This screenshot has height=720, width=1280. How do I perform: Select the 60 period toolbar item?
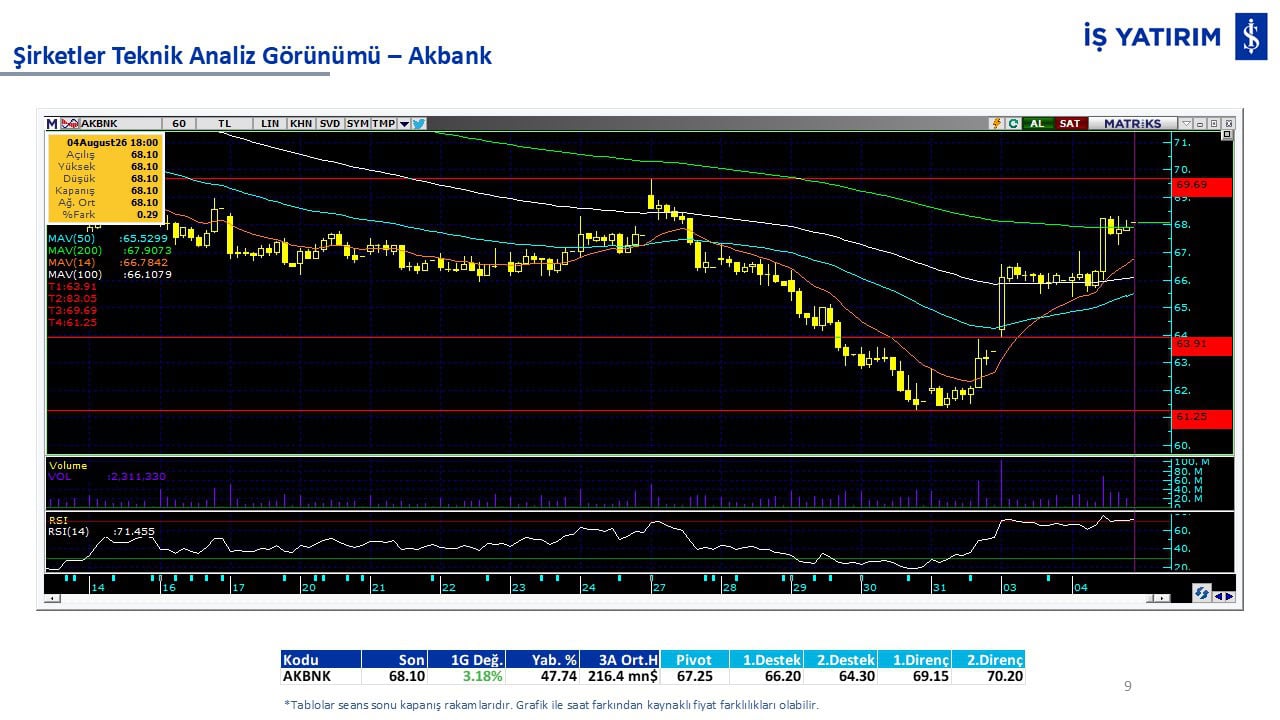click(179, 123)
